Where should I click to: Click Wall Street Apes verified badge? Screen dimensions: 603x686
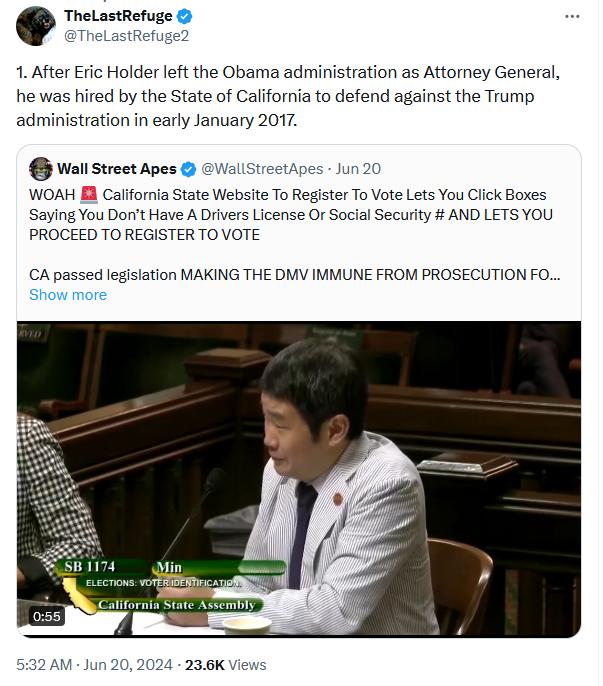[189, 169]
